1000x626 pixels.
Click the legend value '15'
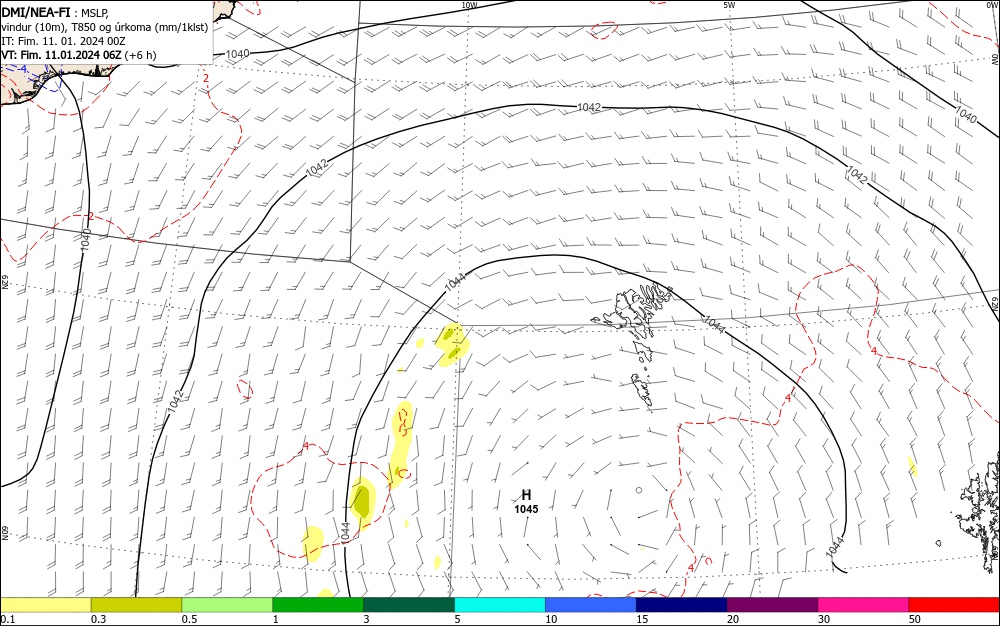click(x=642, y=619)
